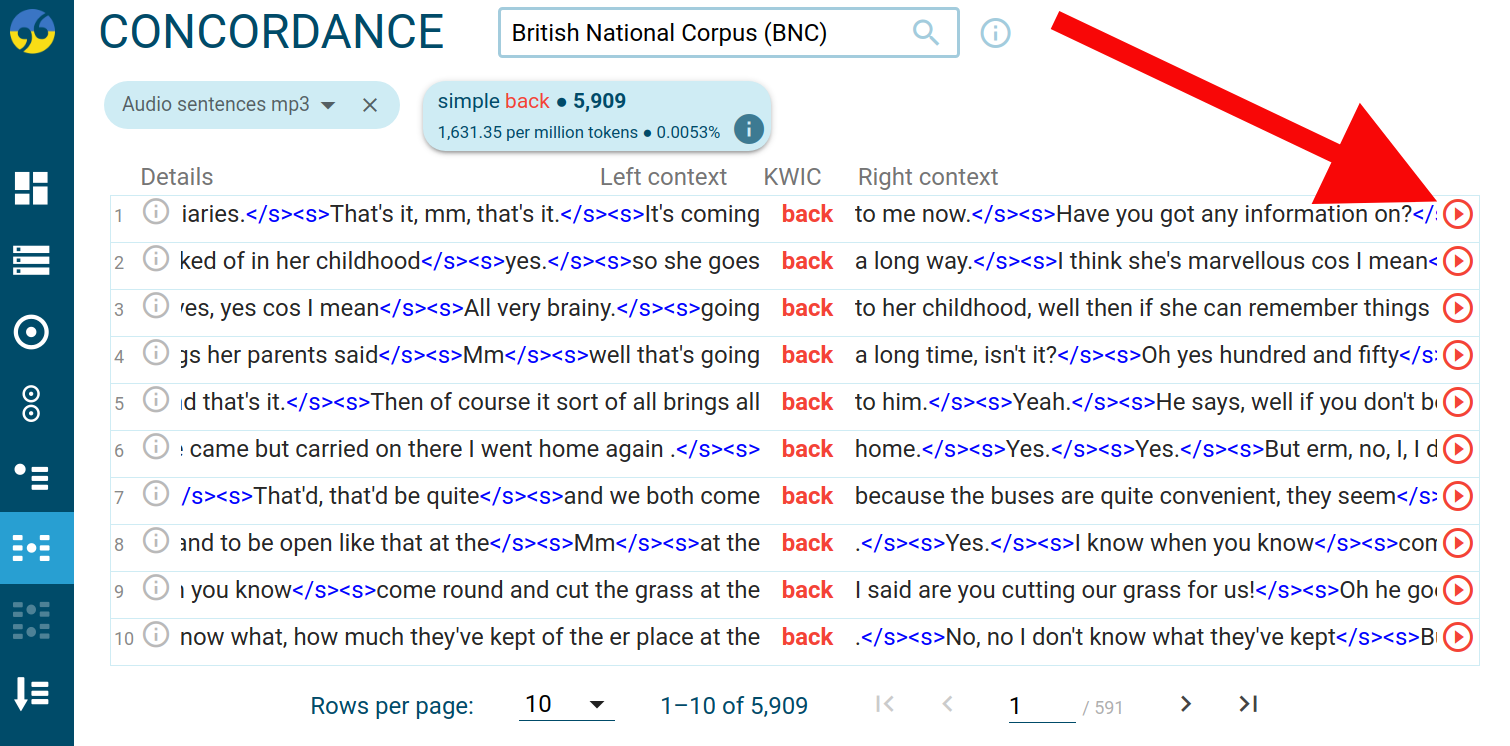The width and height of the screenshot is (1510, 746).
Task: Click the sort lines icon in sidebar
Action: pos(31,692)
